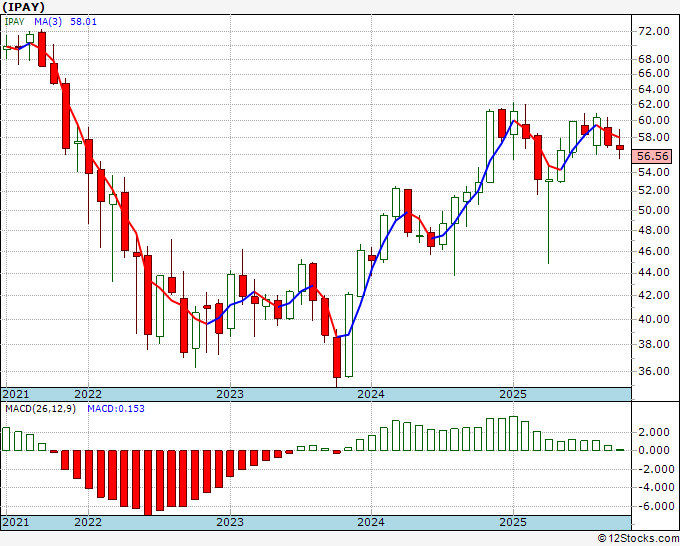Click 2025 on the MACD panel time axis
680x546 pixels.
click(x=513, y=522)
